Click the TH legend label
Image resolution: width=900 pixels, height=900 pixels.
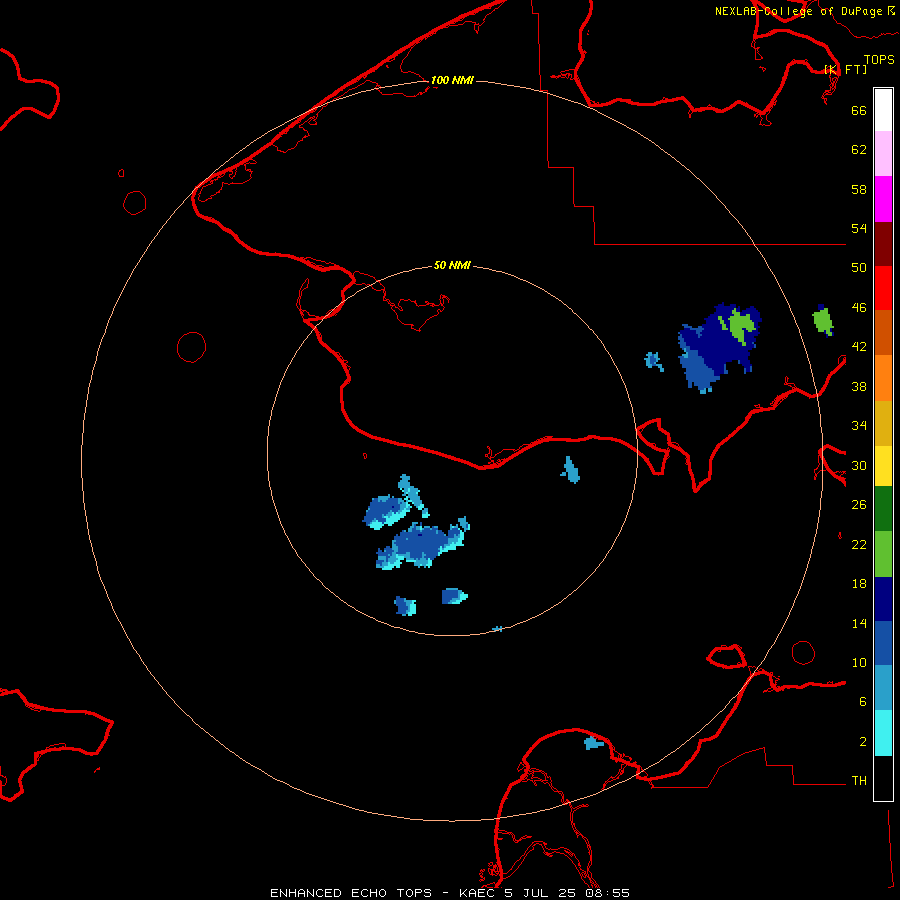[x=859, y=781]
